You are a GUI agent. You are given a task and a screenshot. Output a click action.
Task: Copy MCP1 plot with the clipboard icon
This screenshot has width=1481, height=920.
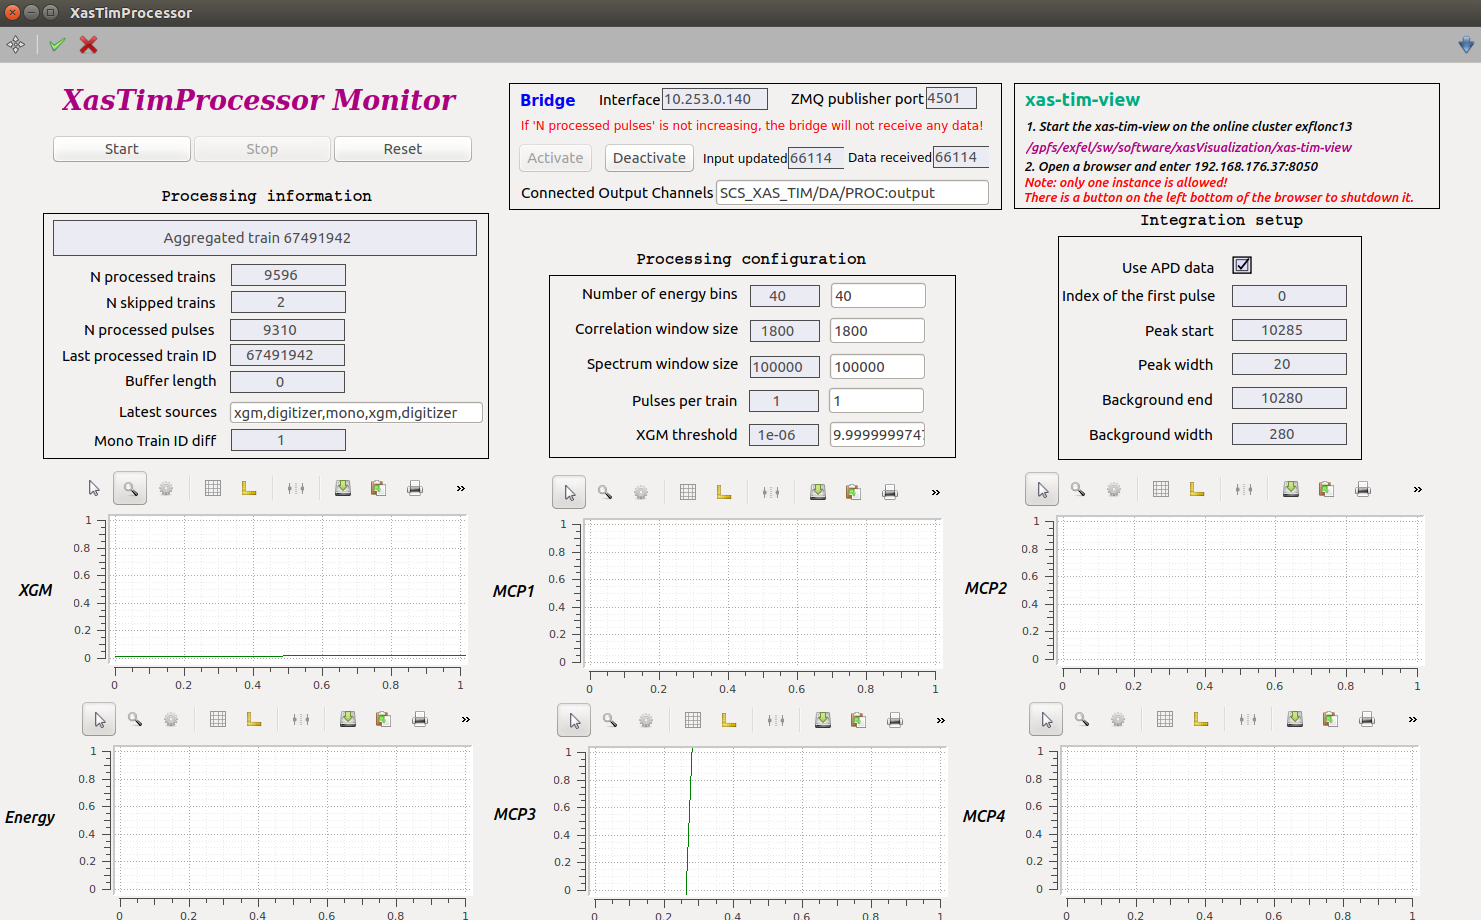click(853, 492)
